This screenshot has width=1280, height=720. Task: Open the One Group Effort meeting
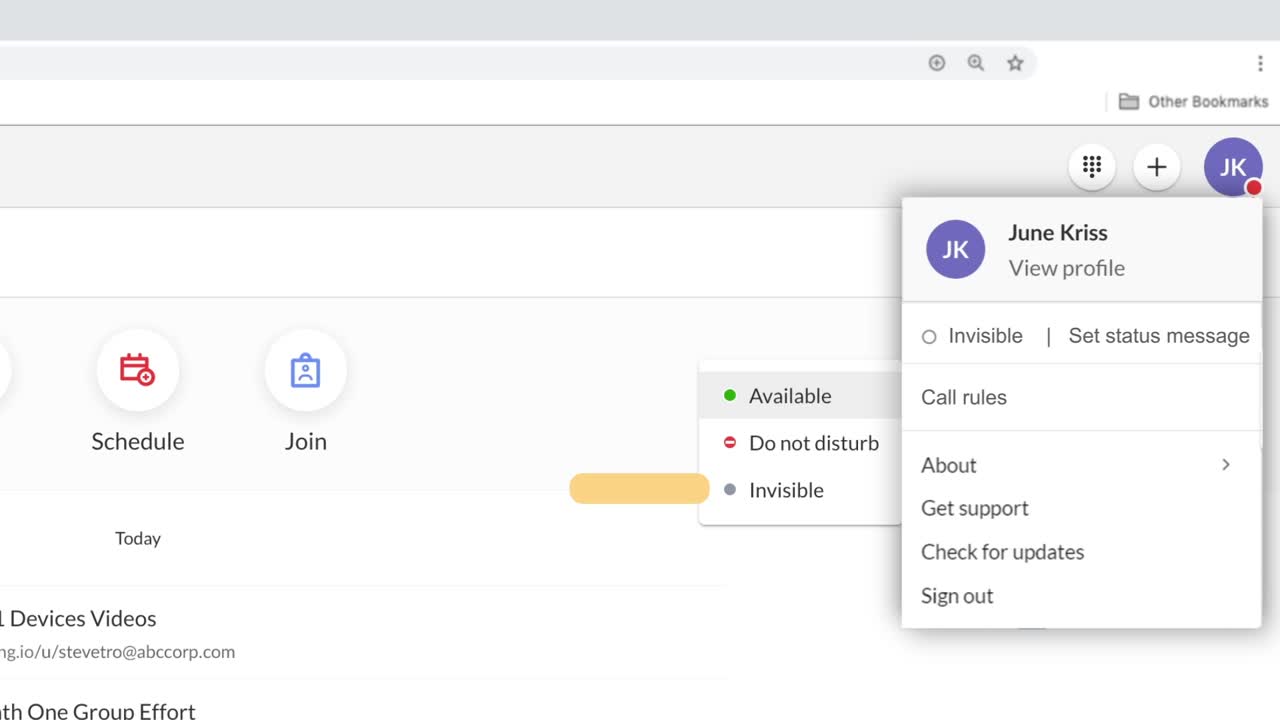(x=97, y=711)
